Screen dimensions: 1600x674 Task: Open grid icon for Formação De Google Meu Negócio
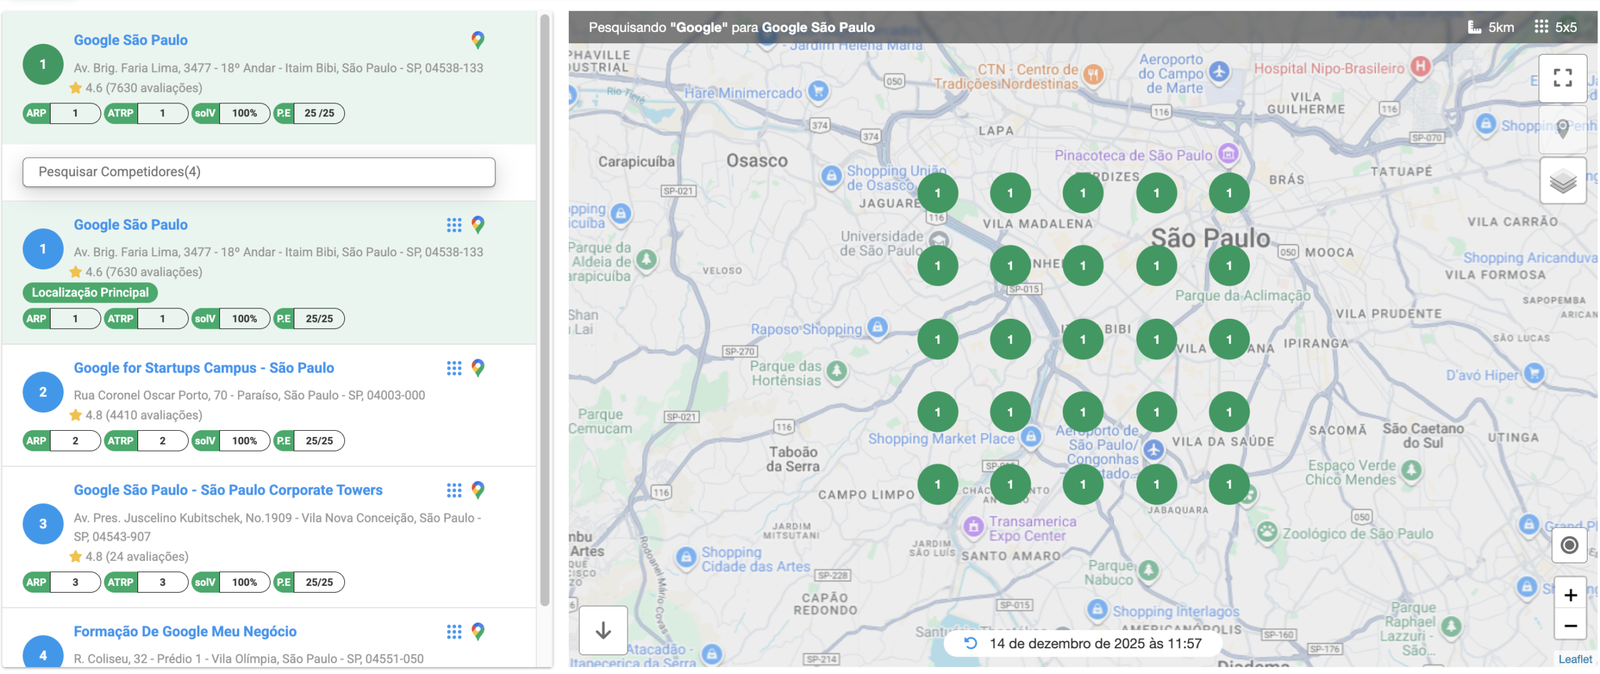454,632
